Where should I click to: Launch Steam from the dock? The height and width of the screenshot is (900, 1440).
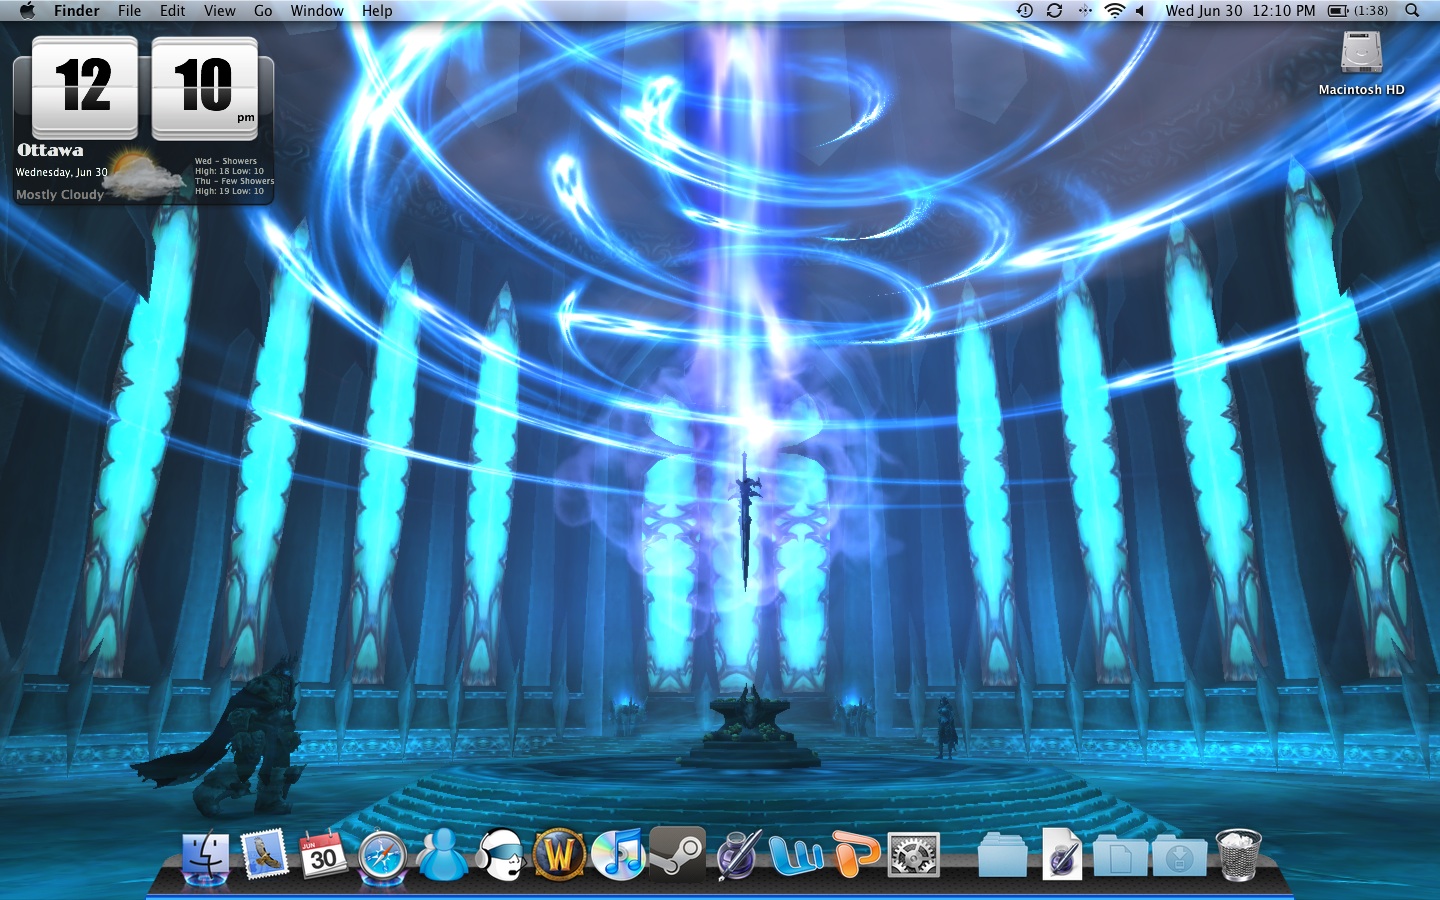(677, 853)
